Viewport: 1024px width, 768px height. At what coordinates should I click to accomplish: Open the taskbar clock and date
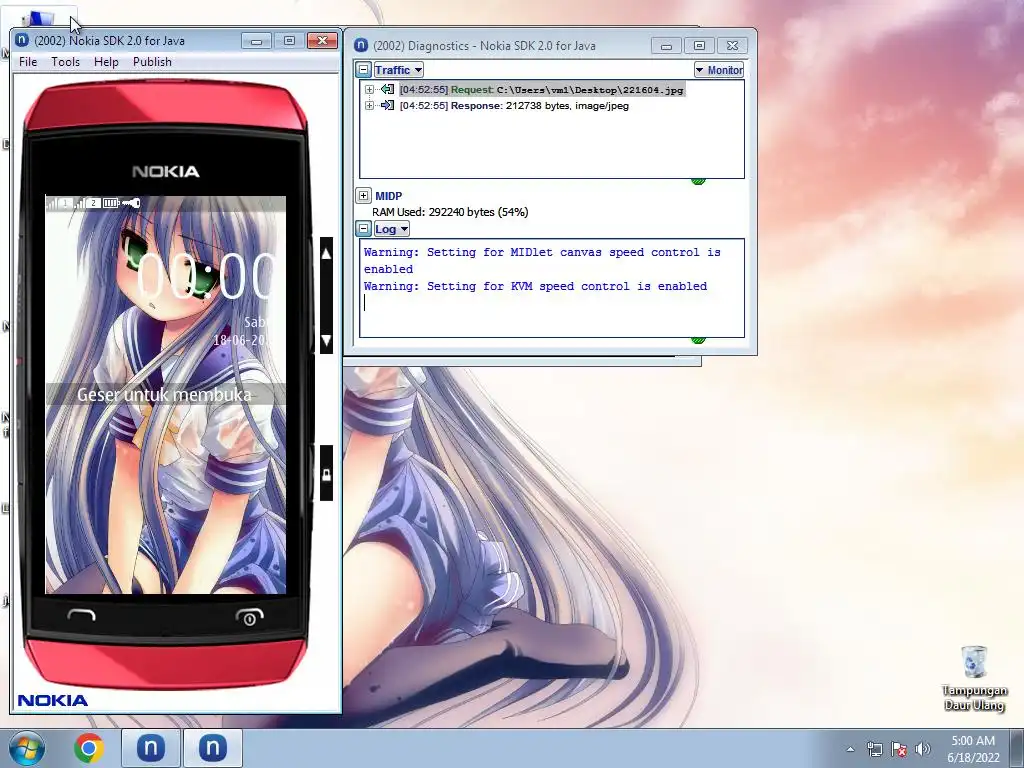tap(973, 749)
